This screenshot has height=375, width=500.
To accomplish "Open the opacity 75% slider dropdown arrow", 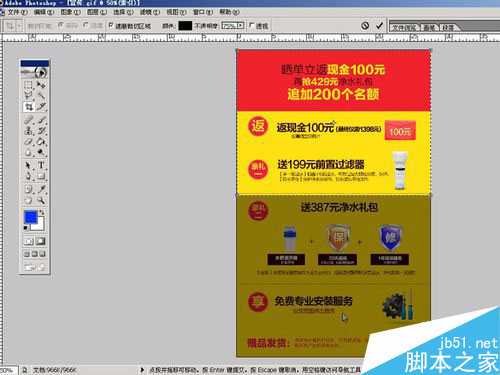I will tap(241, 26).
